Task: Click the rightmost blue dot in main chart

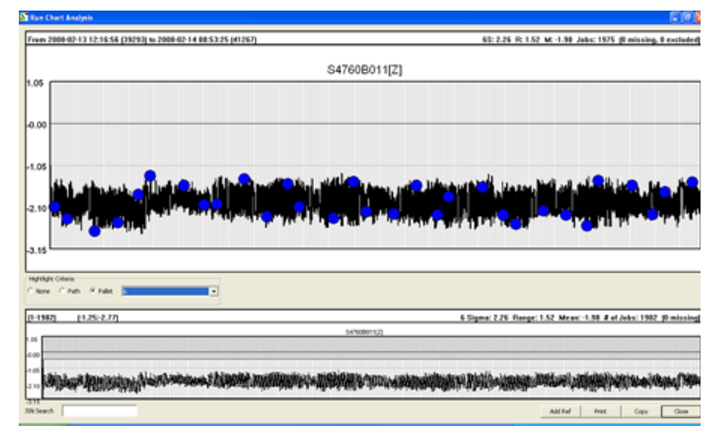Action: pos(692,182)
